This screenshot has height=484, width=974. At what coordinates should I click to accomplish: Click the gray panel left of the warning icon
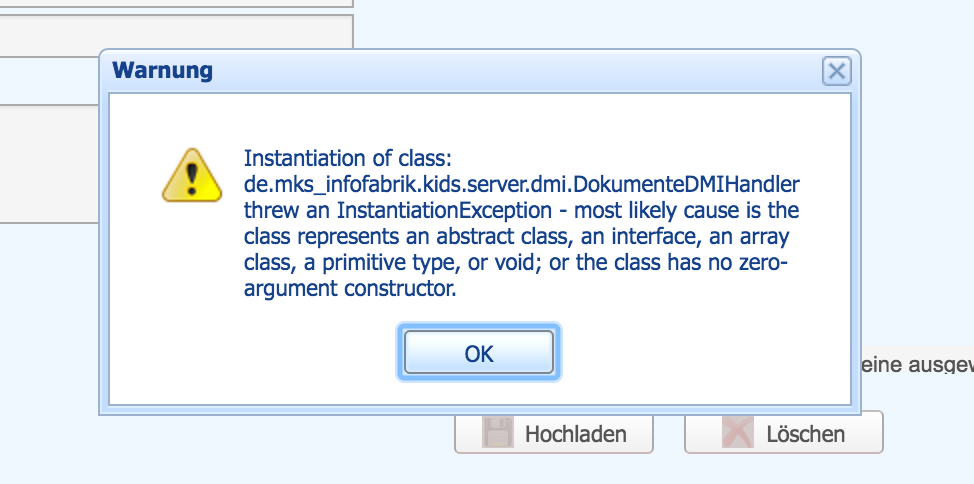click(50, 165)
